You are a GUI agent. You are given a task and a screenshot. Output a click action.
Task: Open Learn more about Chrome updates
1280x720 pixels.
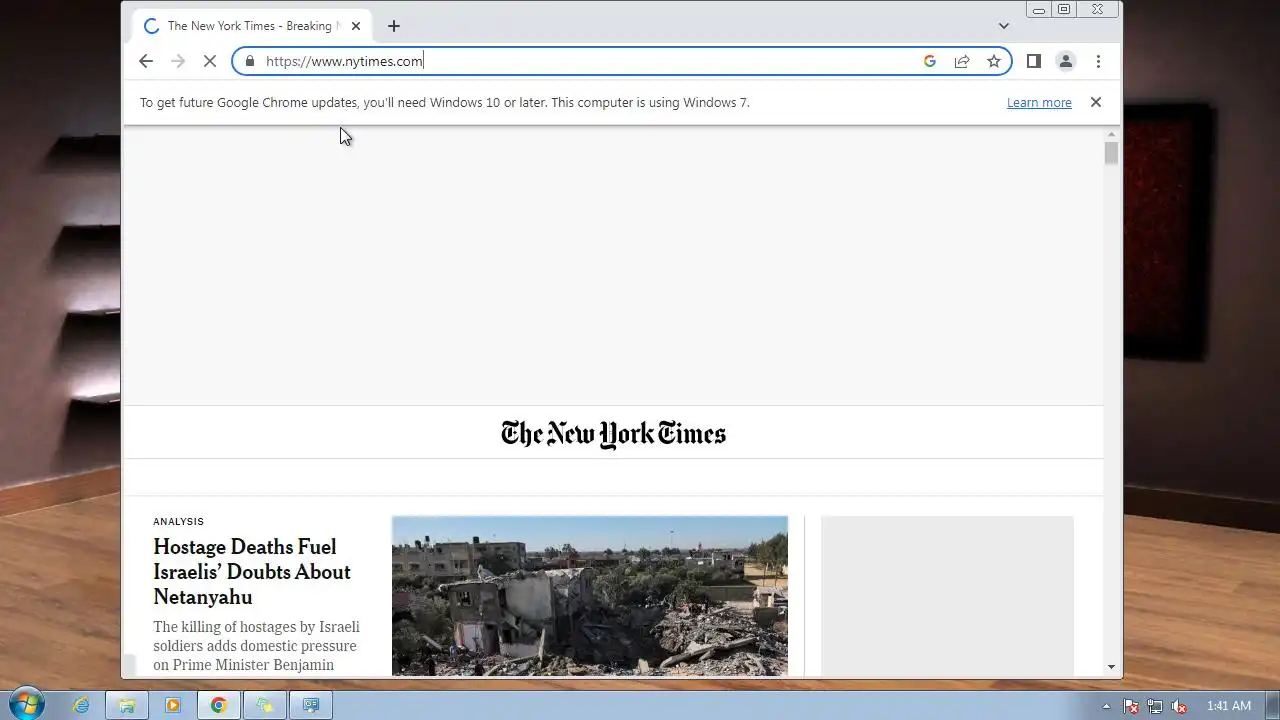pyautogui.click(x=1039, y=102)
